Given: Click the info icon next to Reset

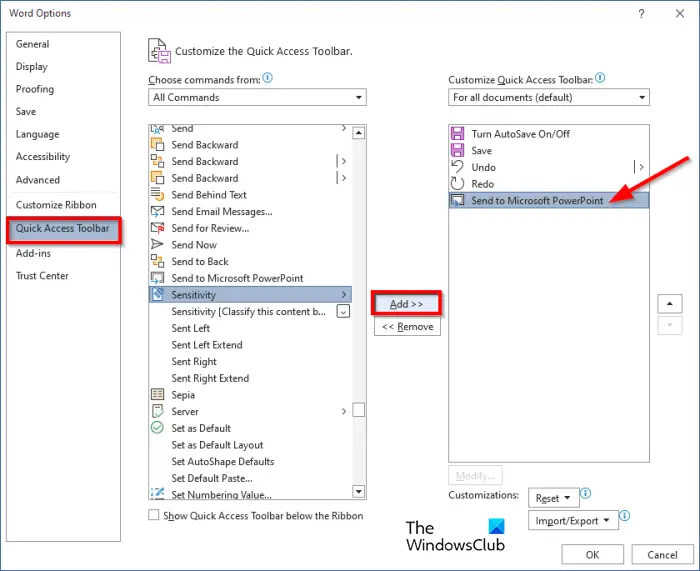Looking at the screenshot, I should 585,493.
